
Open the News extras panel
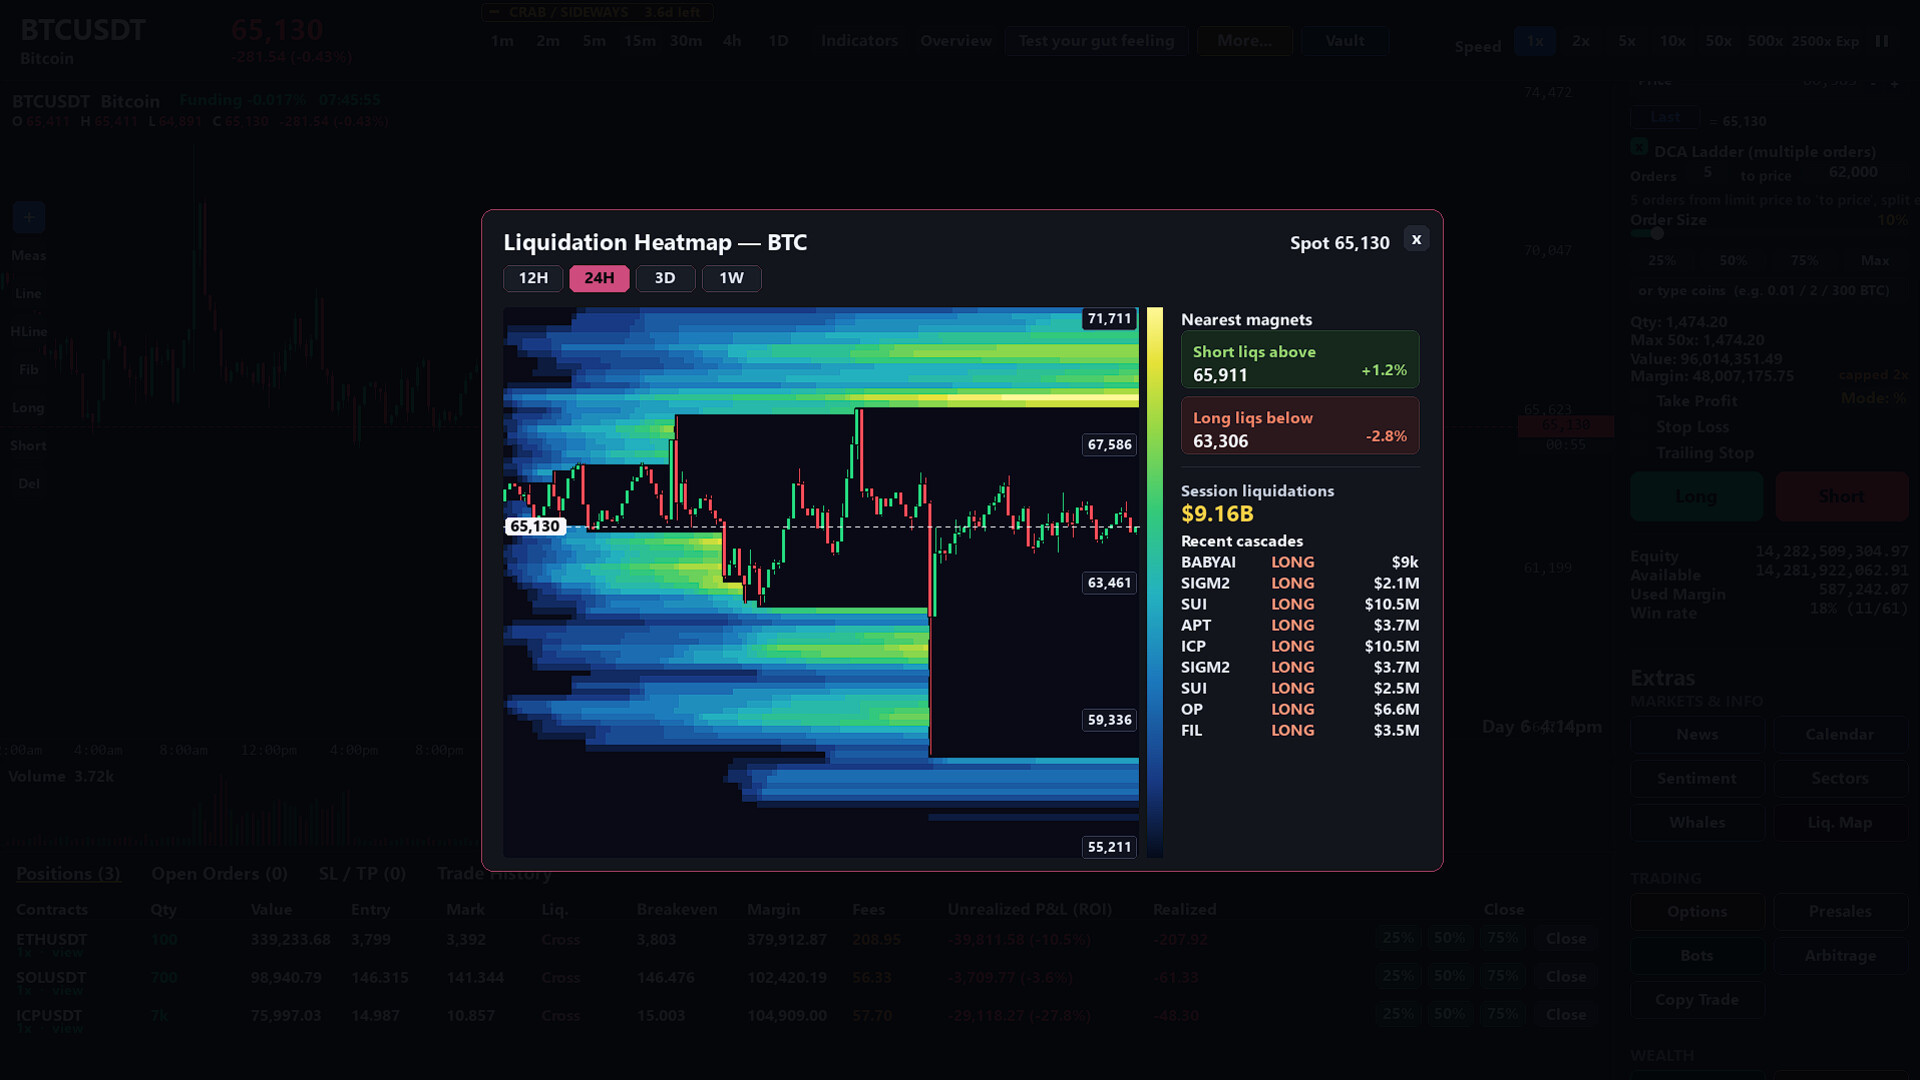click(1697, 735)
